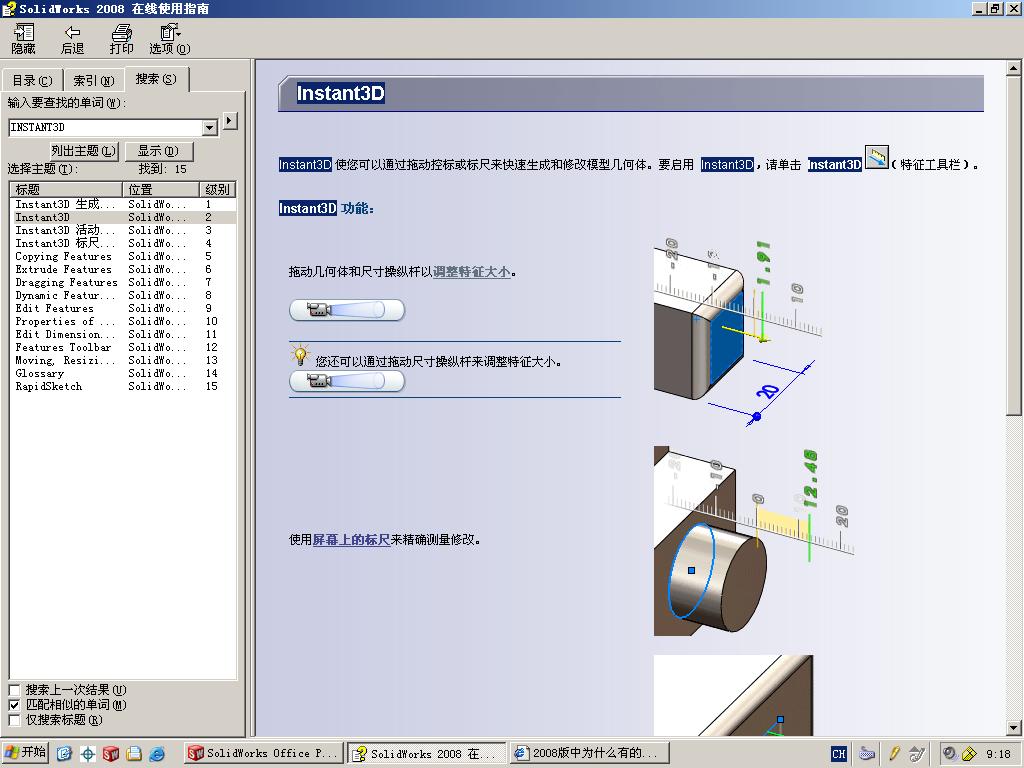
Task: Click the lightbulb tip icon
Action: click(x=300, y=356)
